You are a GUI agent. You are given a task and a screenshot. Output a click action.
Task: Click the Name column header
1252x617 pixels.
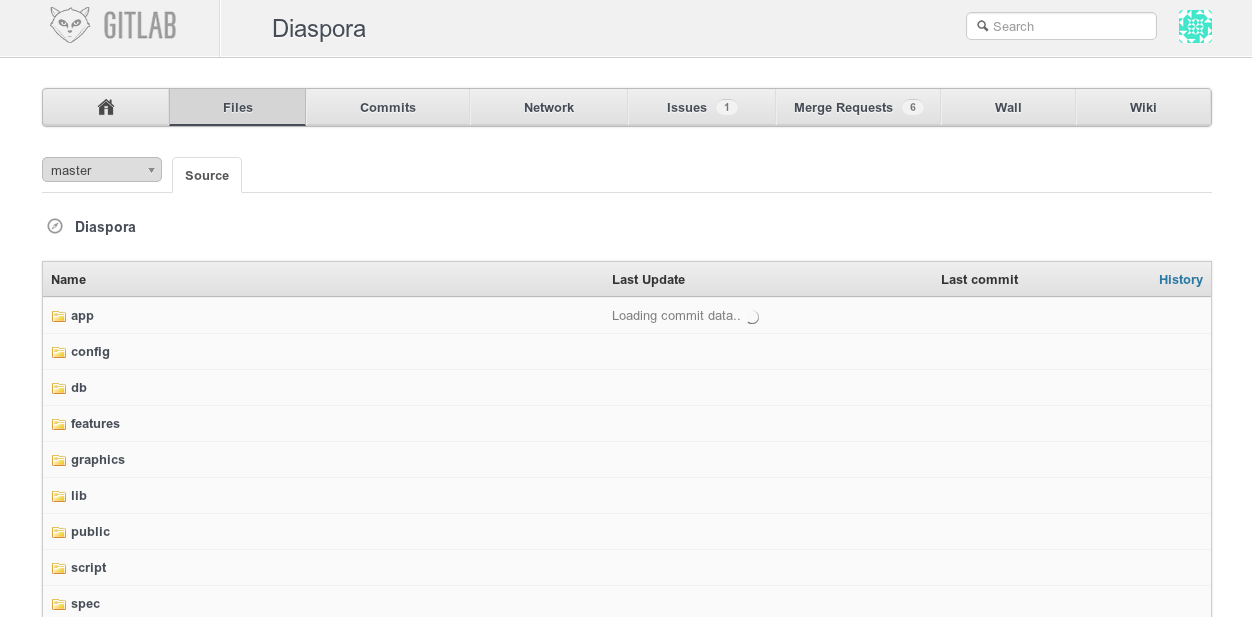(x=69, y=280)
